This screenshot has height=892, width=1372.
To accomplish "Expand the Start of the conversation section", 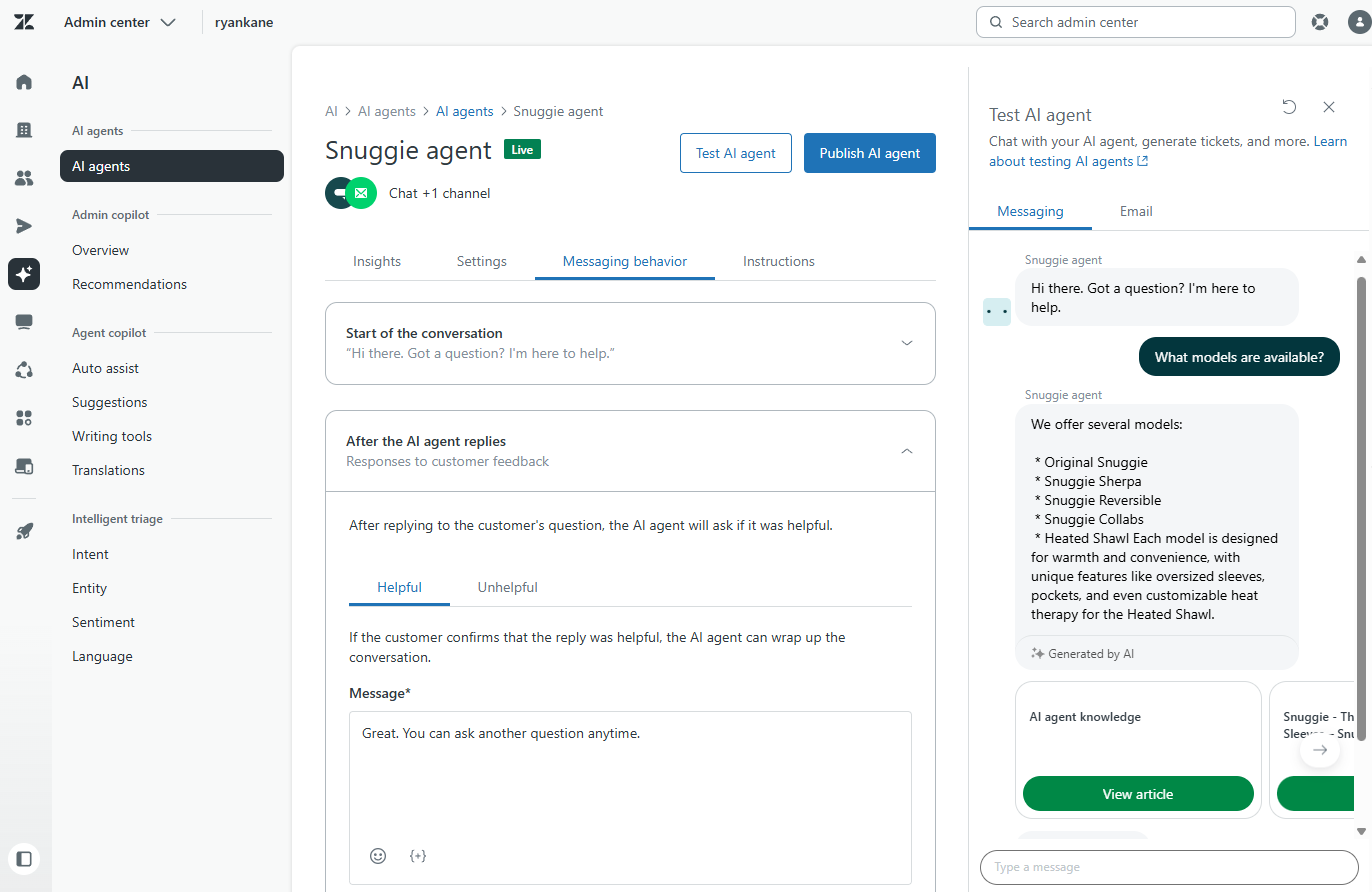I will click(x=907, y=343).
